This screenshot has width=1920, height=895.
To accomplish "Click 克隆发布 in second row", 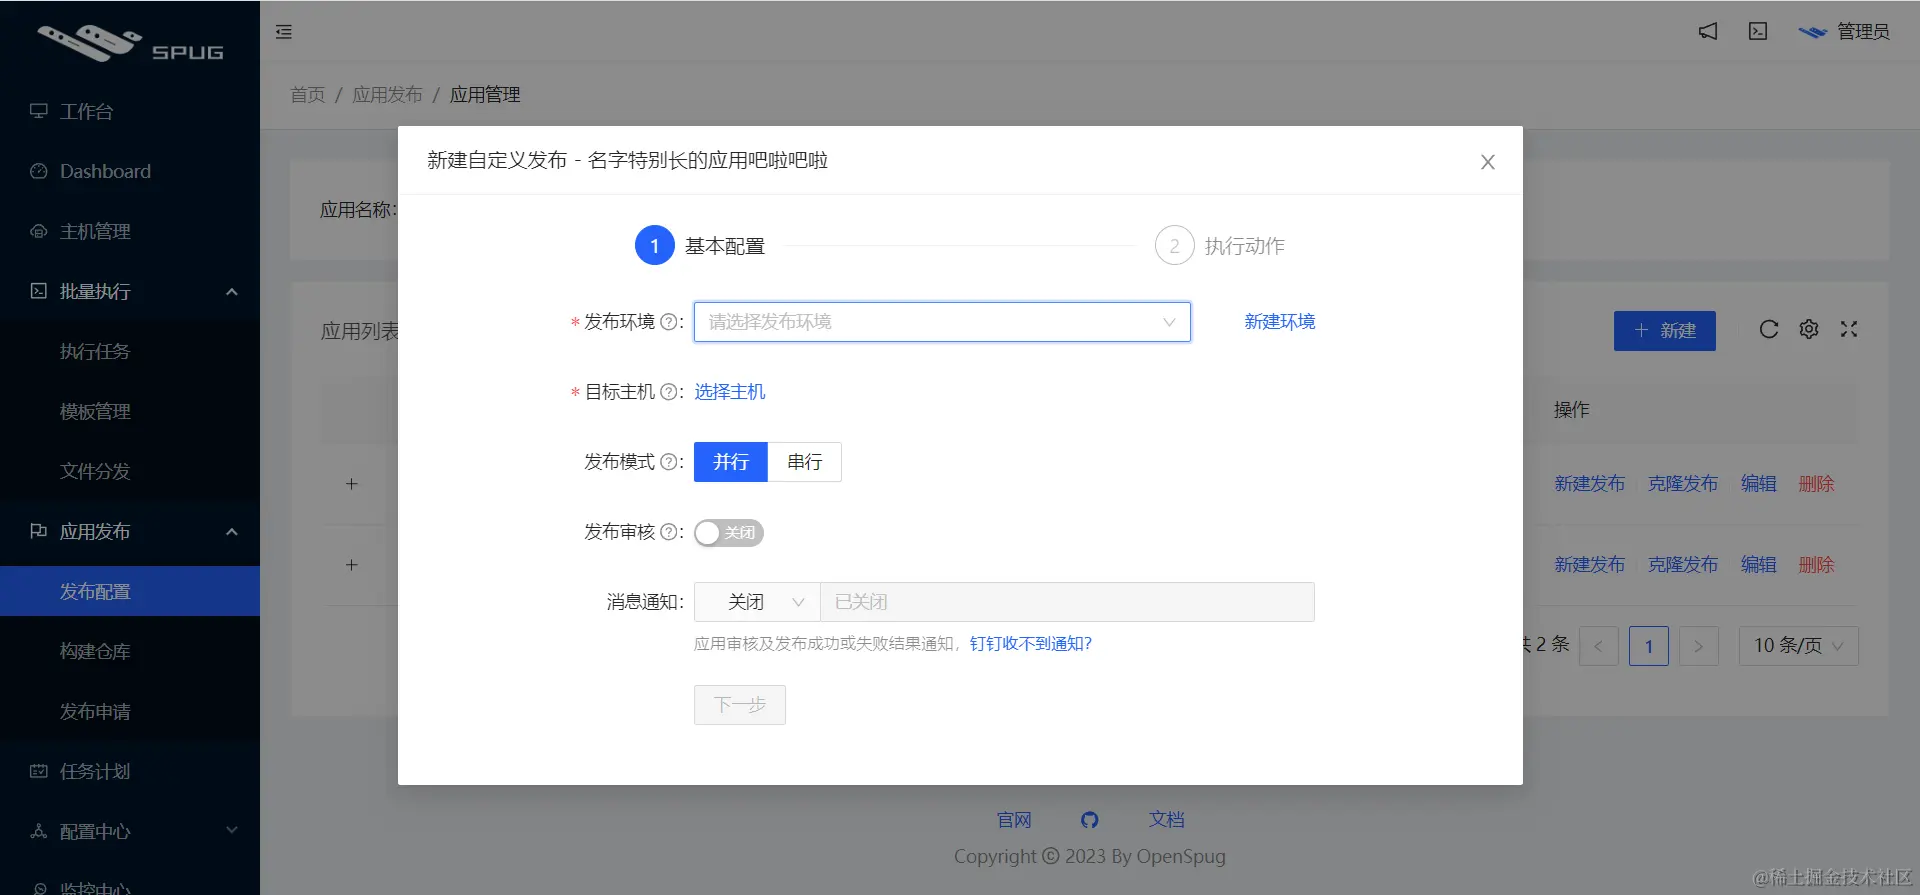I will coord(1682,565).
